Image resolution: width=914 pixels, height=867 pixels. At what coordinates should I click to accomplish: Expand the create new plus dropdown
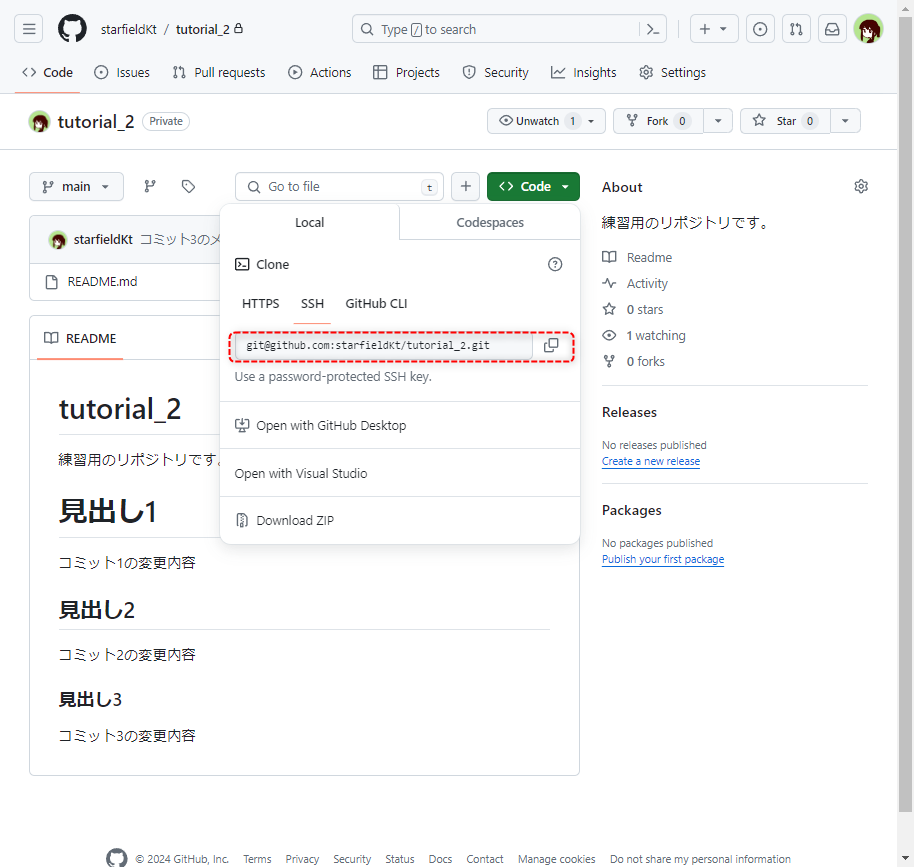[713, 29]
